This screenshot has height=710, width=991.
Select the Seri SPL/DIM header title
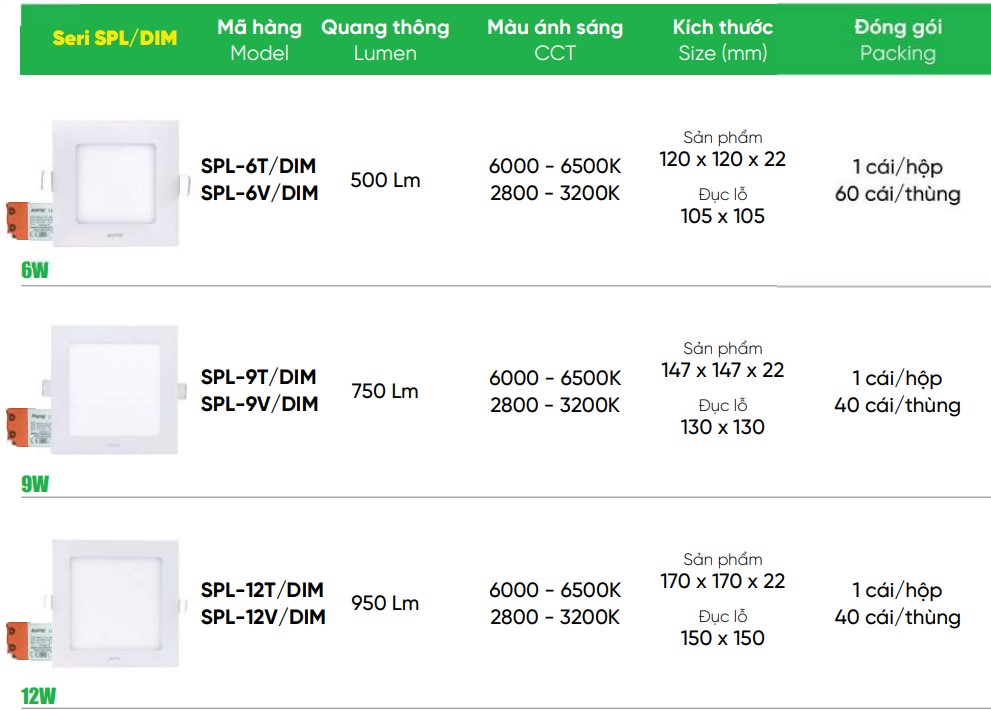tap(115, 38)
